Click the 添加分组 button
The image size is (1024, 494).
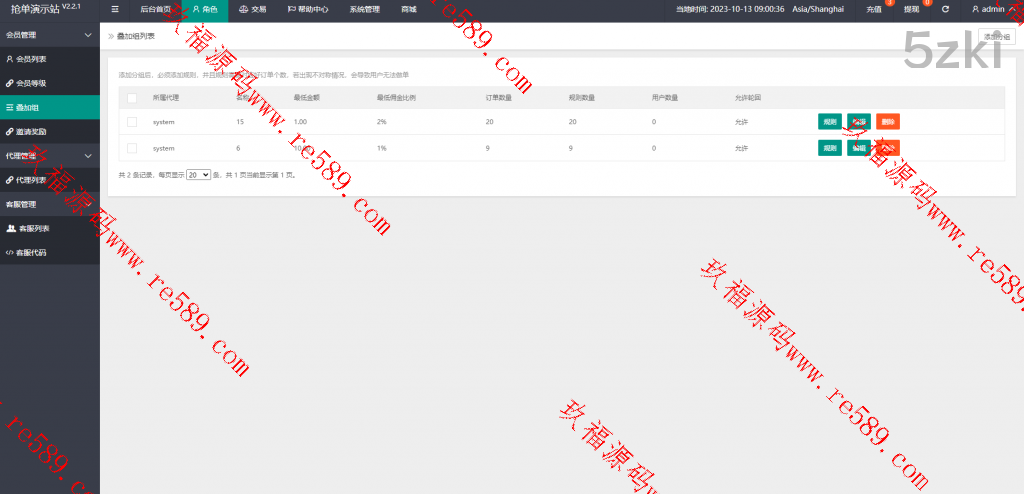click(x=997, y=37)
